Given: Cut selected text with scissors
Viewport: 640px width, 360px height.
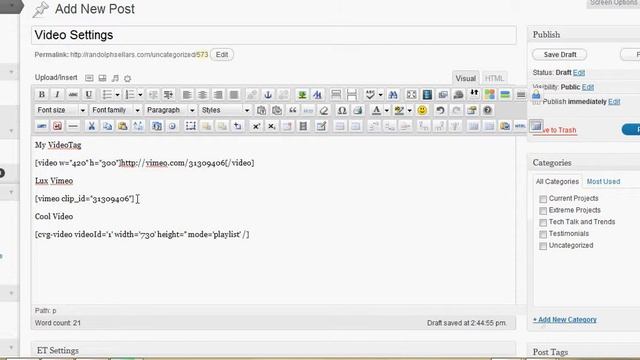Looking at the screenshot, I should pos(92,126).
